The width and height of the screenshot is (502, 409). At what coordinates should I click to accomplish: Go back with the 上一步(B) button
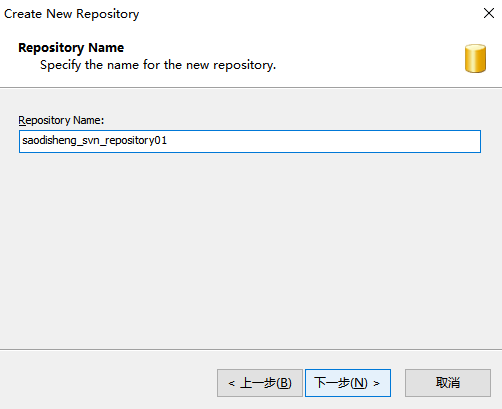click(x=260, y=383)
